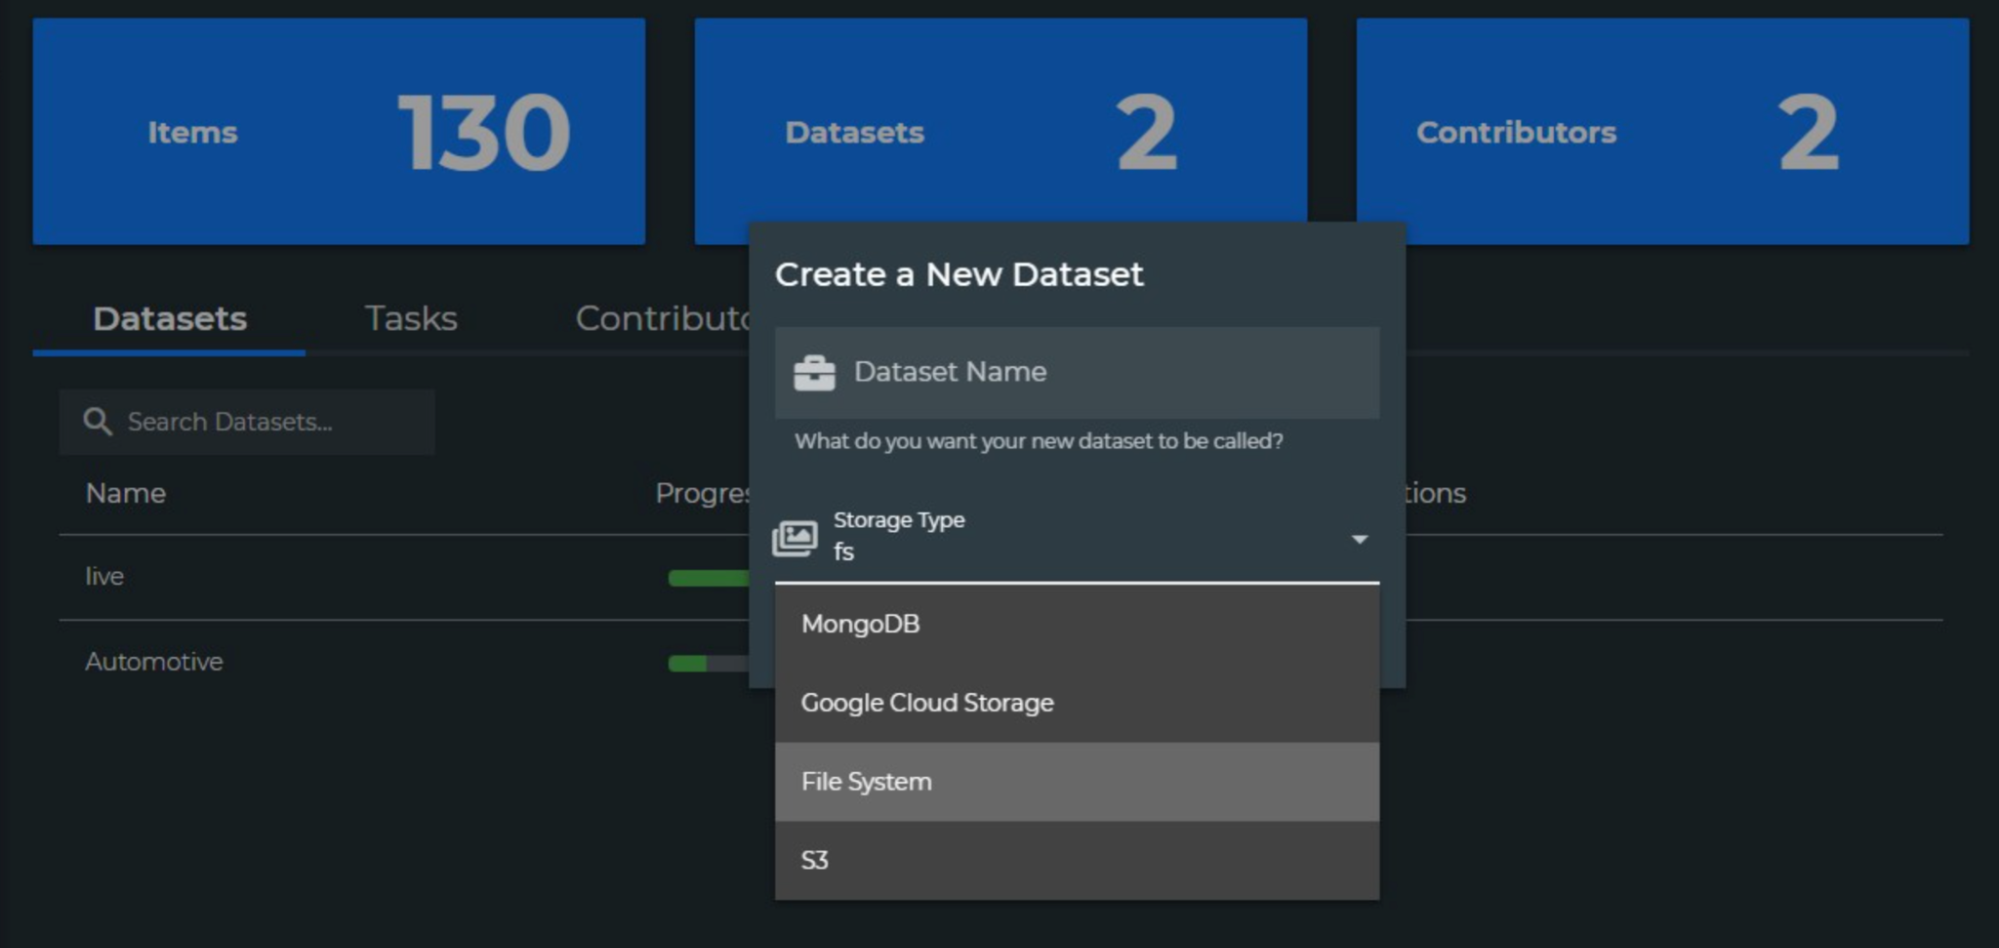Click the briefcase icon beside Dataset Name
1999x948 pixels.
814,373
